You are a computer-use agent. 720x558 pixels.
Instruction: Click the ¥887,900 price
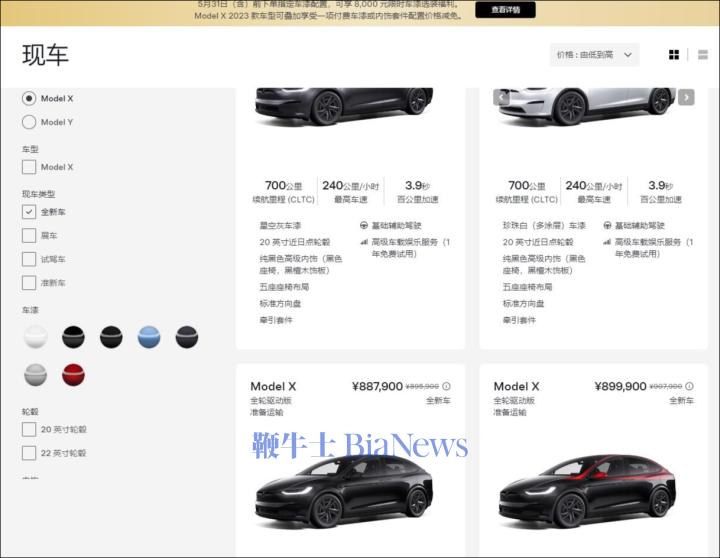(377, 386)
